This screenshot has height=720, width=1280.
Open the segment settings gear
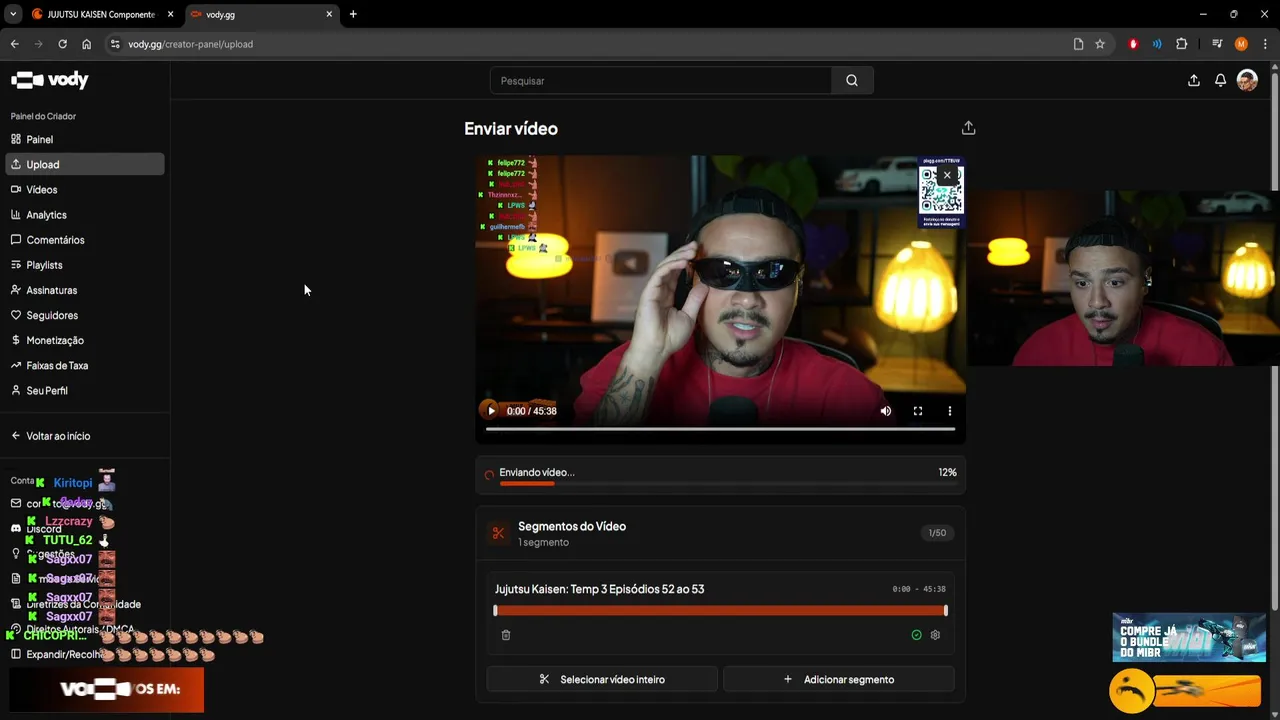tap(935, 635)
